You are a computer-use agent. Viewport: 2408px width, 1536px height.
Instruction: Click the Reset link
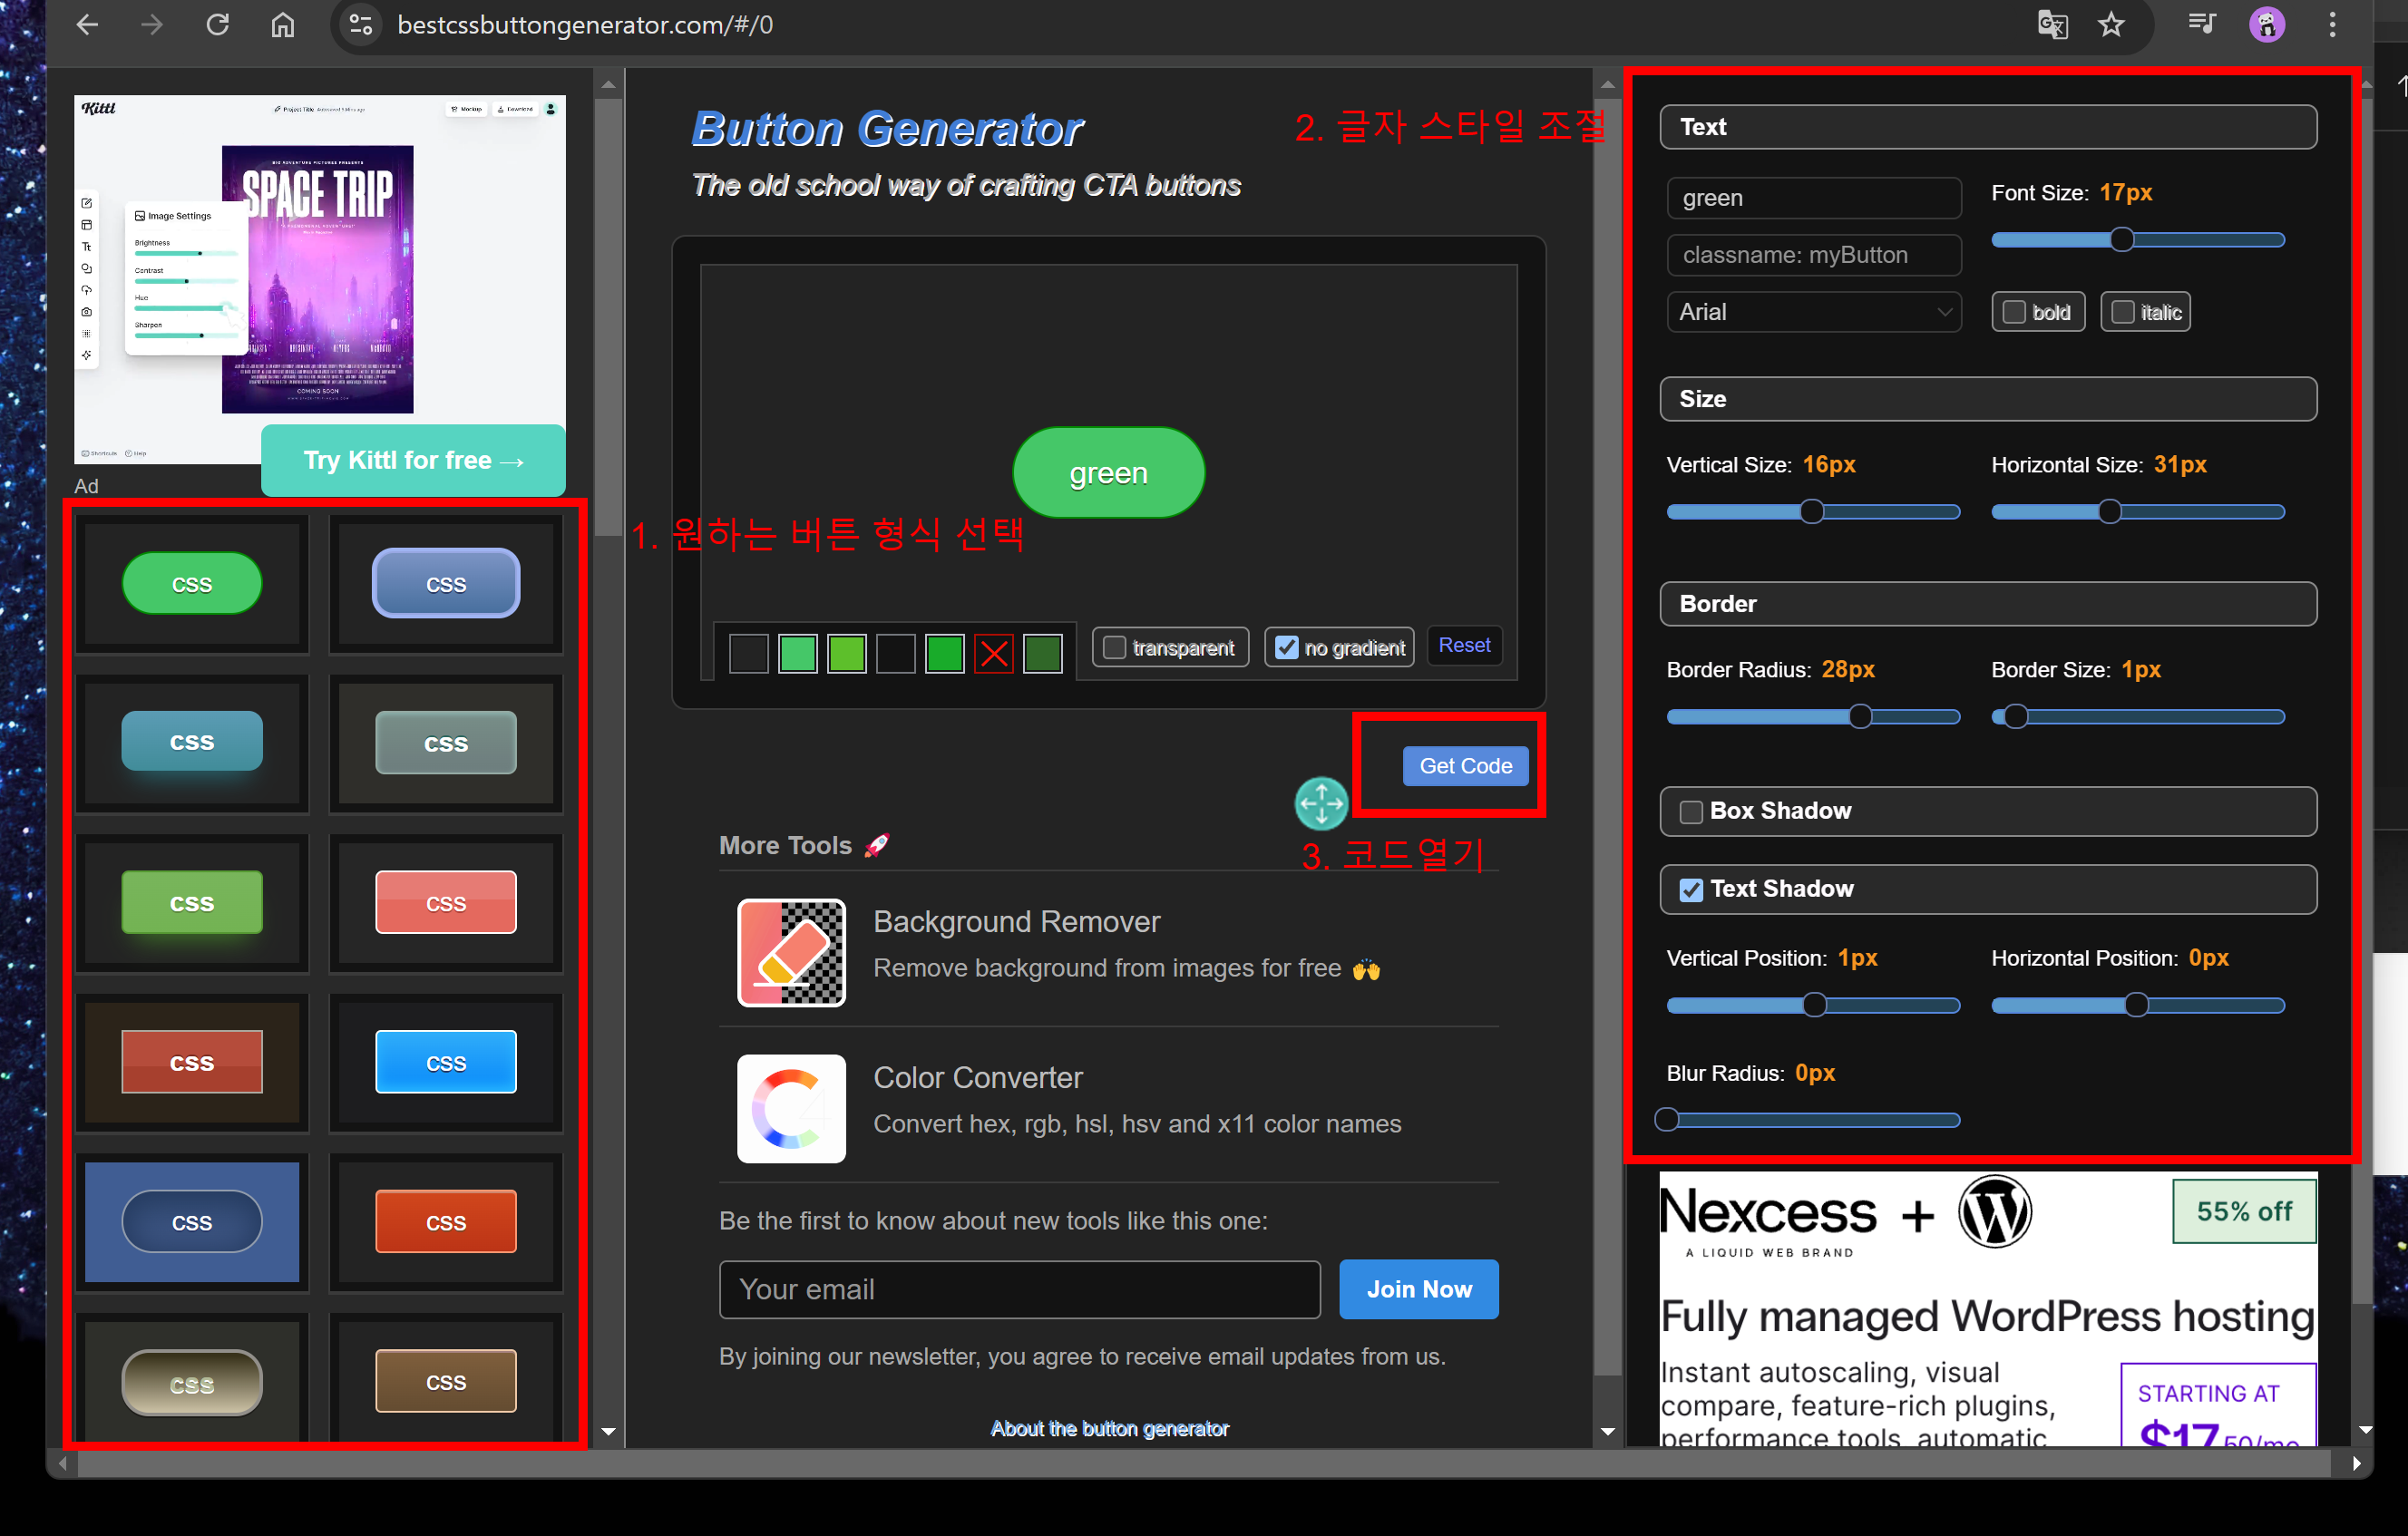click(x=1463, y=646)
